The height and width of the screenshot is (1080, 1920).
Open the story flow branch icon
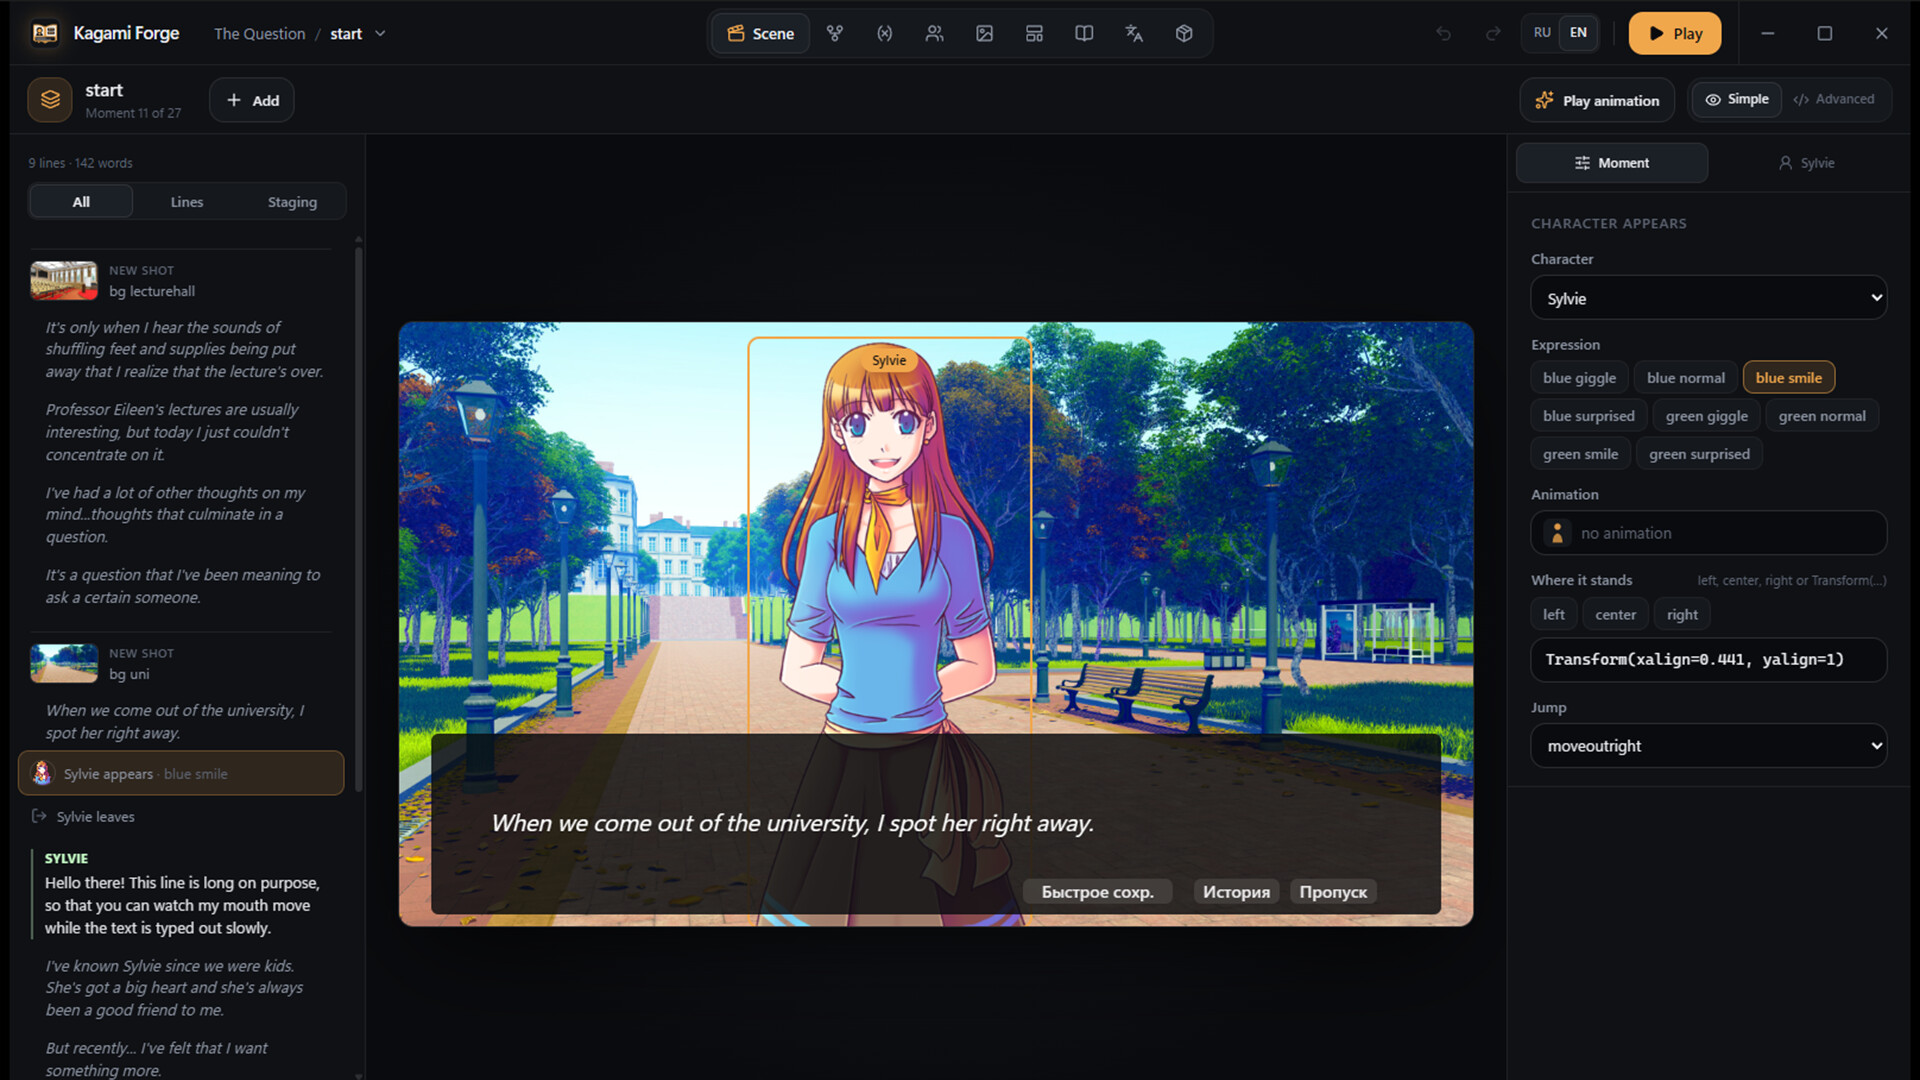[x=835, y=33]
